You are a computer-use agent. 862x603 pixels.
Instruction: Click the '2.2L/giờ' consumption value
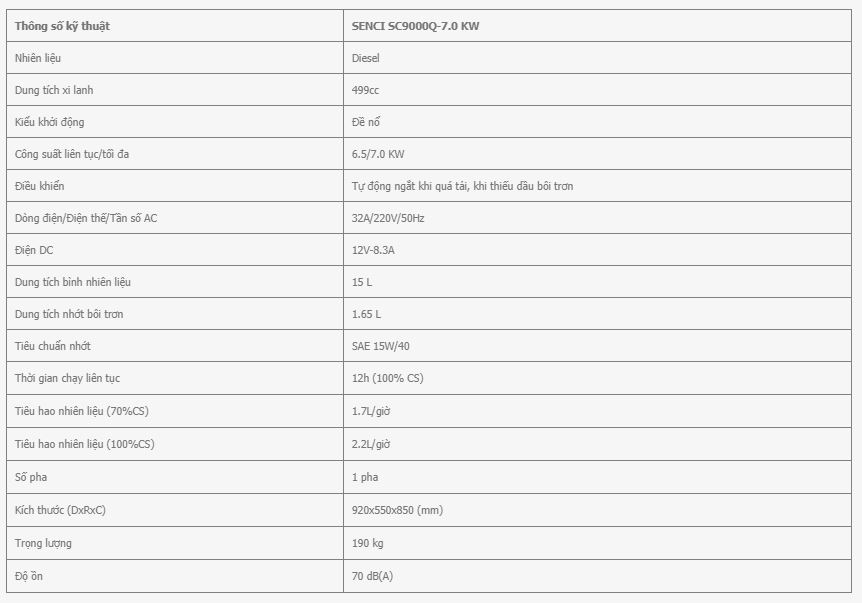point(371,444)
